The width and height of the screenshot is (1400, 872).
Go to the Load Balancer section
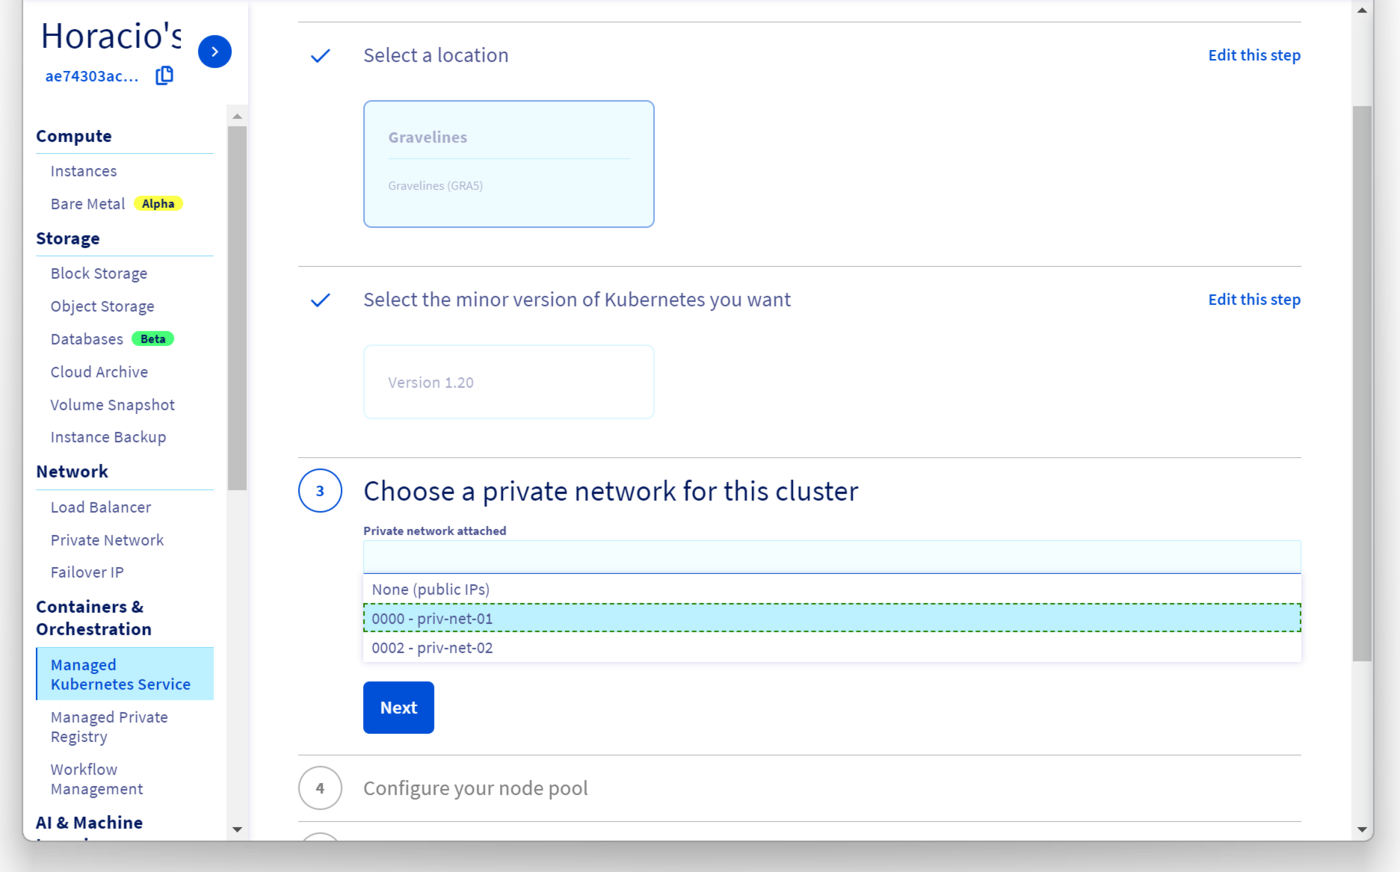pos(100,507)
